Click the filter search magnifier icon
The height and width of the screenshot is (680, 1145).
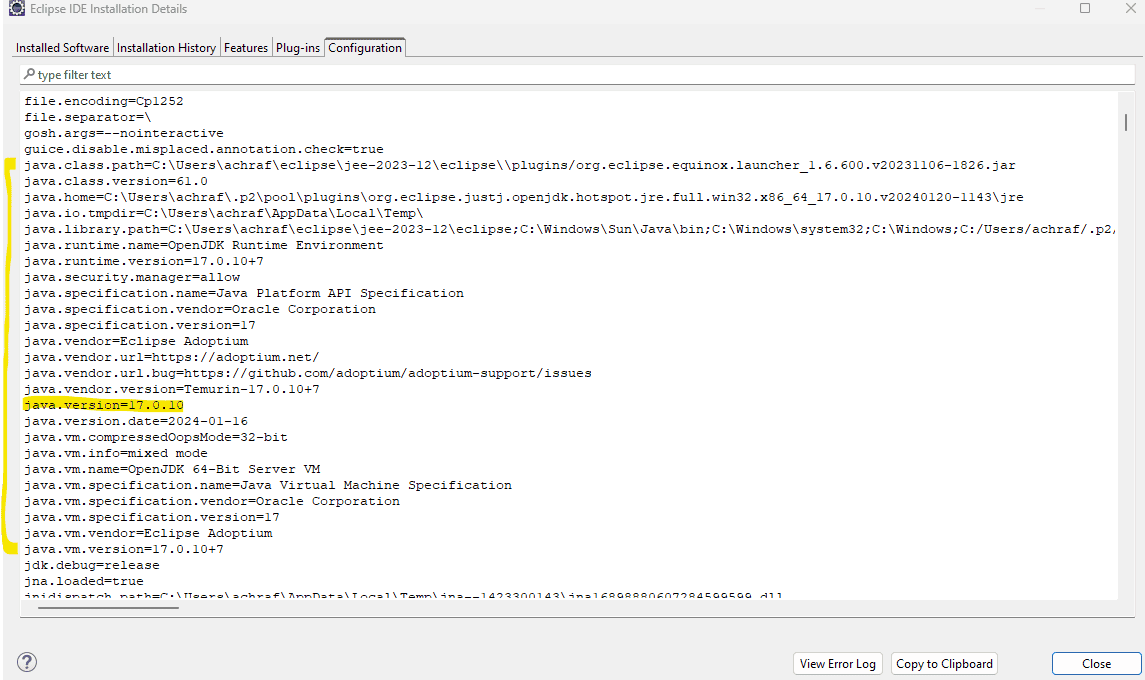pos(29,74)
